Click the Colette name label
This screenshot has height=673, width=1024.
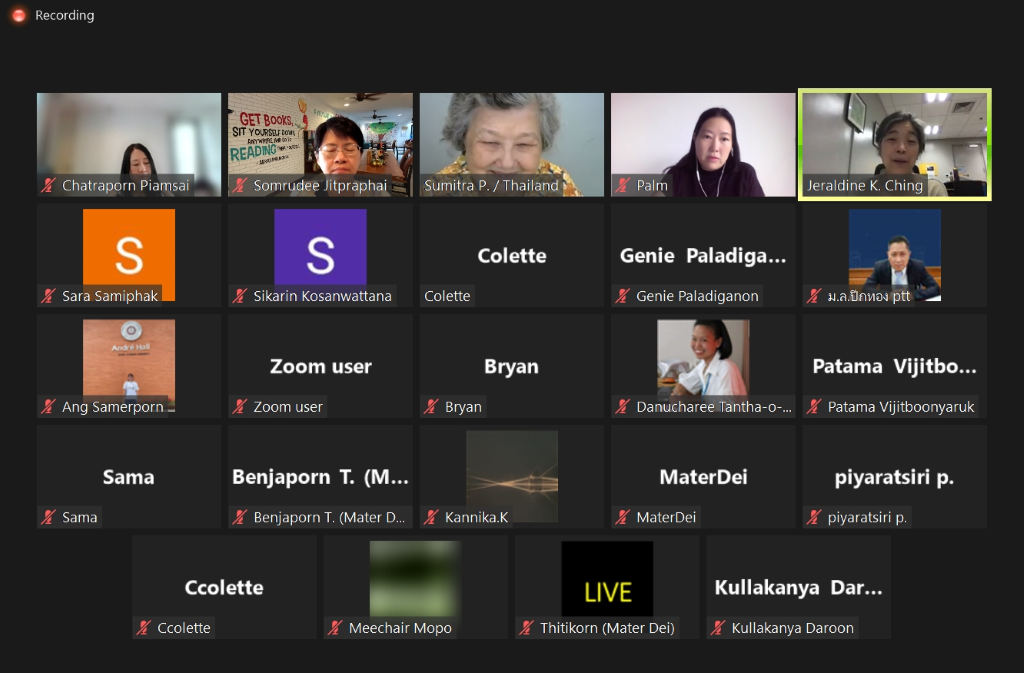(447, 296)
